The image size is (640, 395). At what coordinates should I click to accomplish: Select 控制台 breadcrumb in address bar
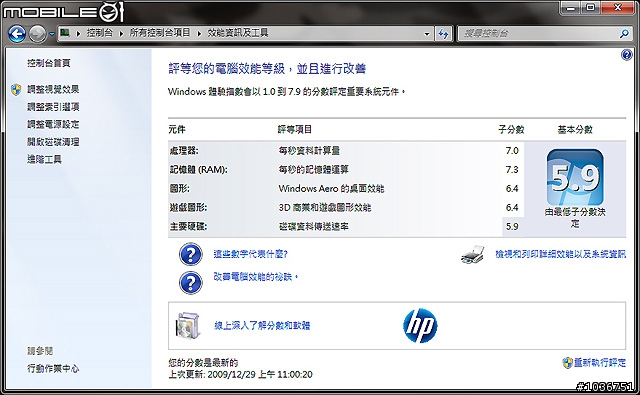click(99, 33)
